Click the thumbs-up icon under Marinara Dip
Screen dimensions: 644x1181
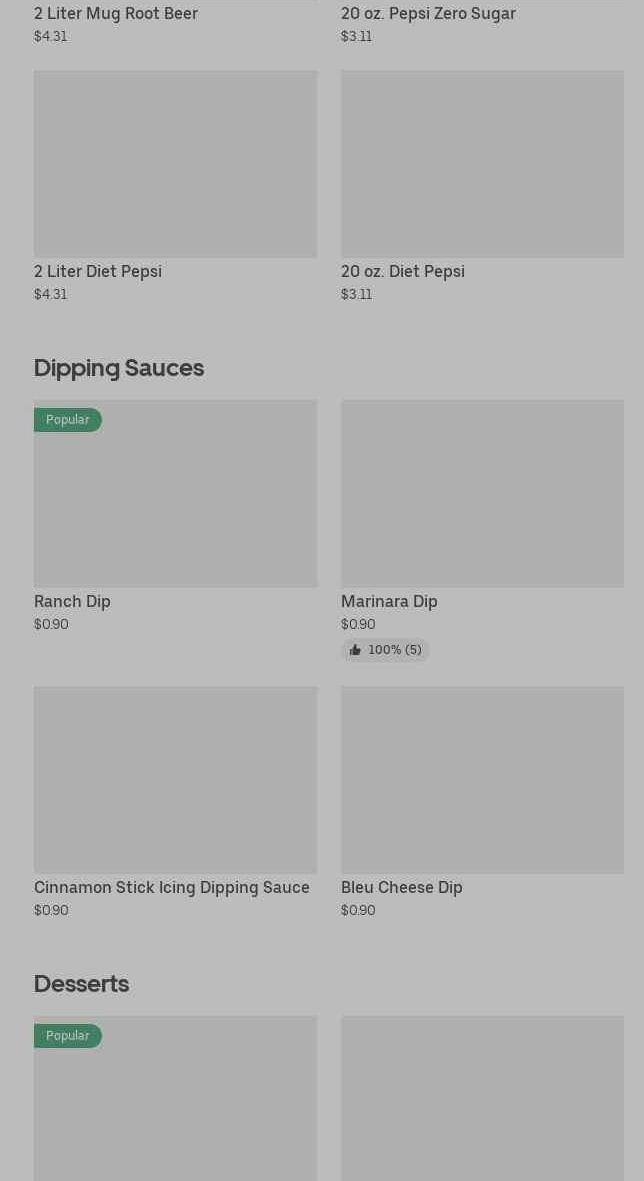tap(355, 650)
